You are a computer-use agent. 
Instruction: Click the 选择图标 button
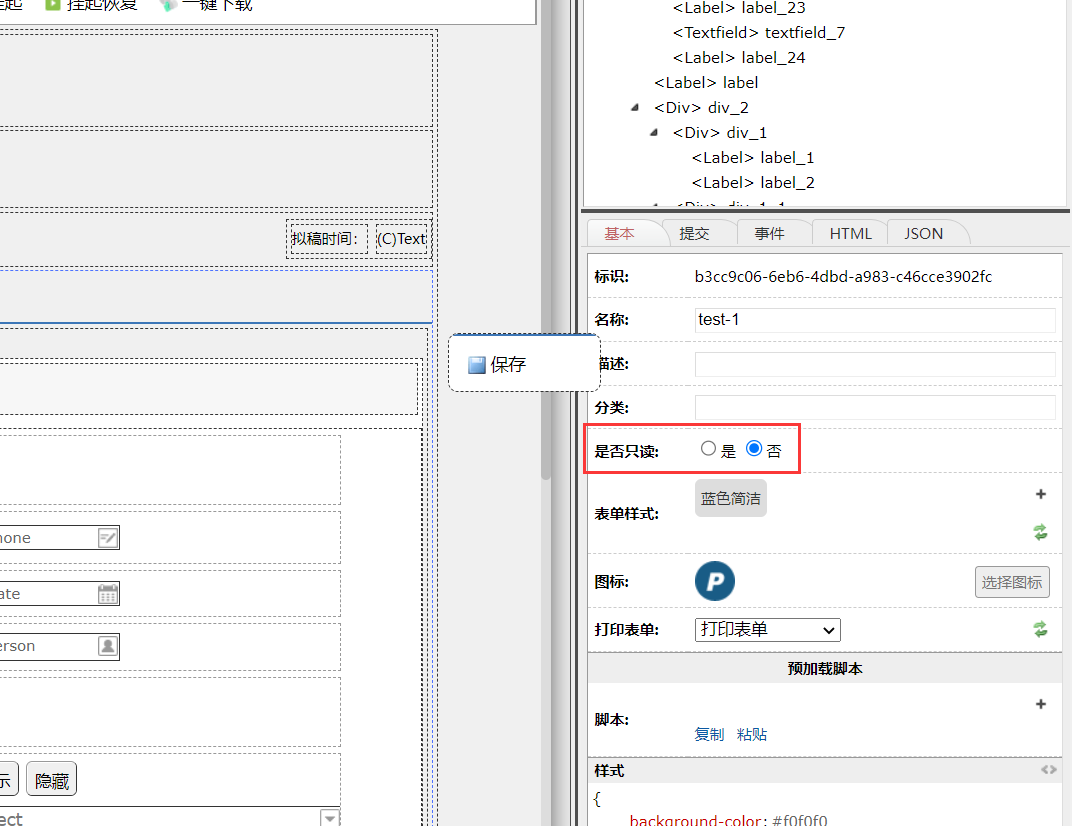[1012, 583]
